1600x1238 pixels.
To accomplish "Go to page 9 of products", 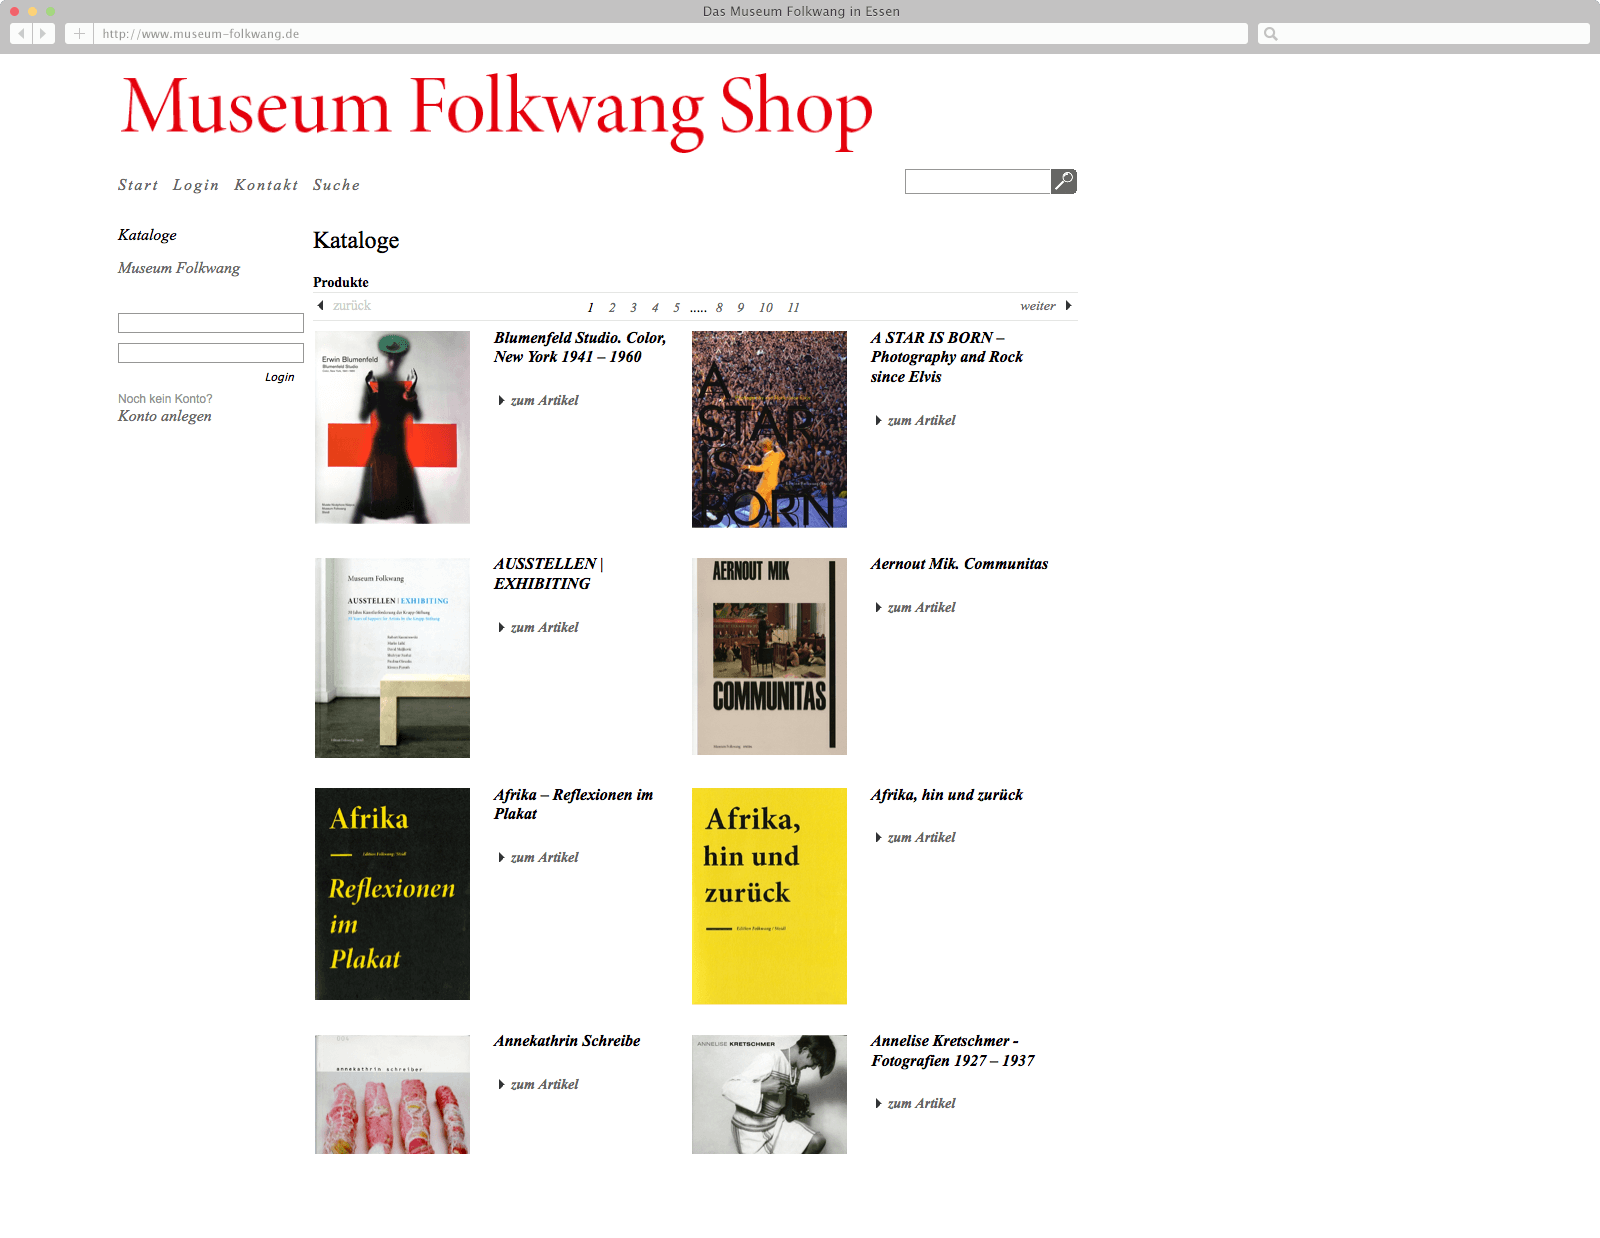I will (741, 307).
